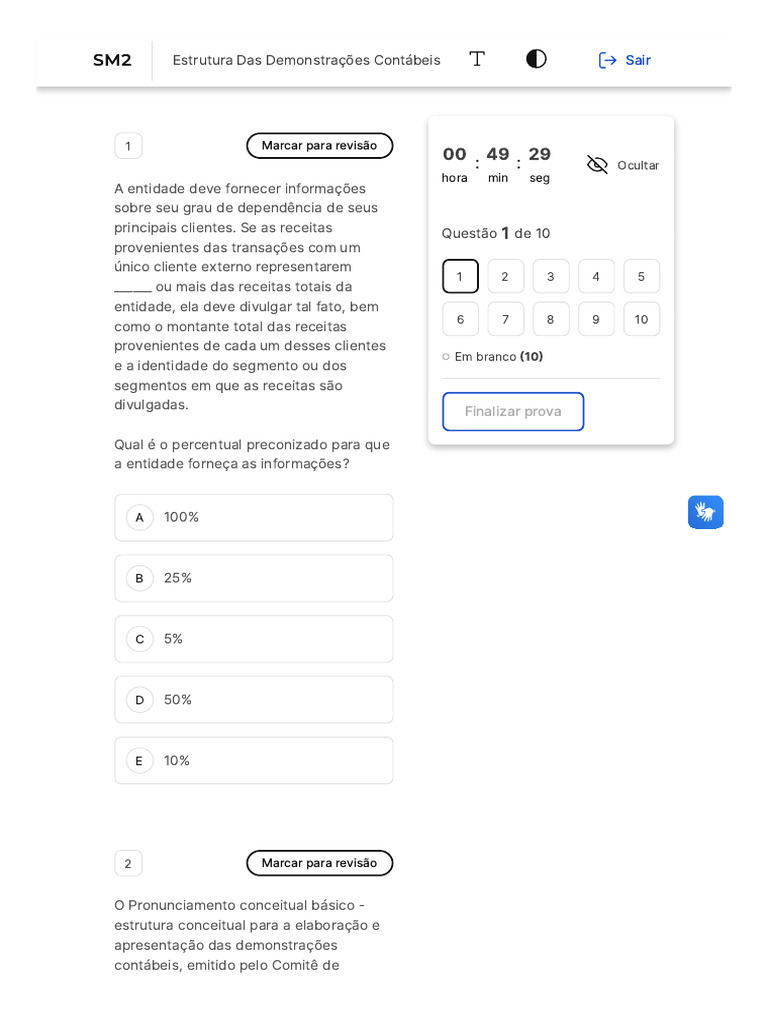768x1024 pixels.
Task: Mark question 1 for review
Action: pos(319,146)
